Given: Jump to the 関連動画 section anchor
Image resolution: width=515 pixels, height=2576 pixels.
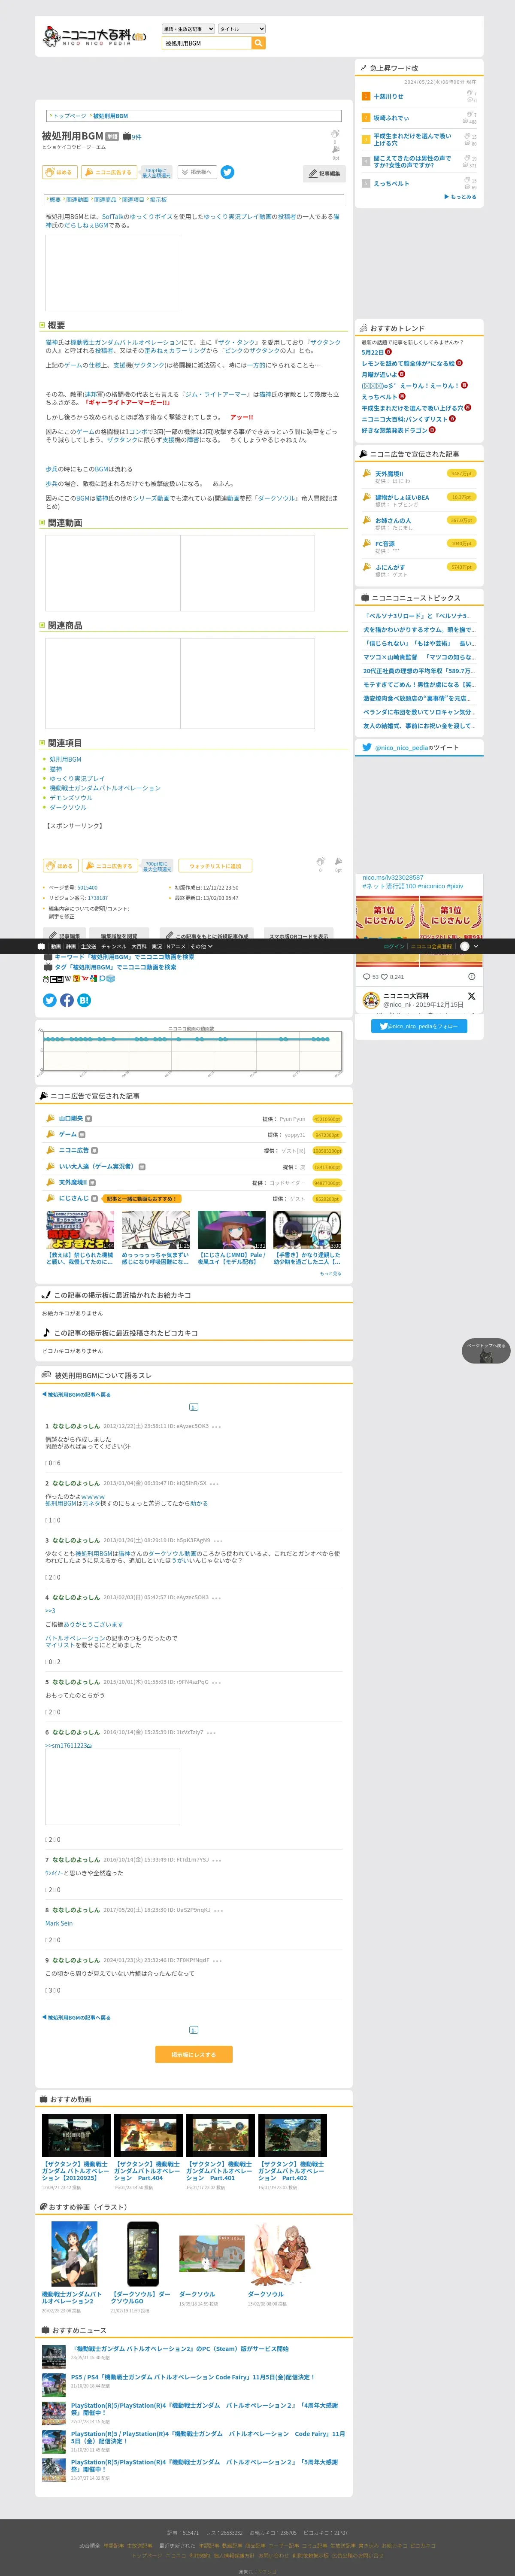Looking at the screenshot, I should pyautogui.click(x=77, y=199).
